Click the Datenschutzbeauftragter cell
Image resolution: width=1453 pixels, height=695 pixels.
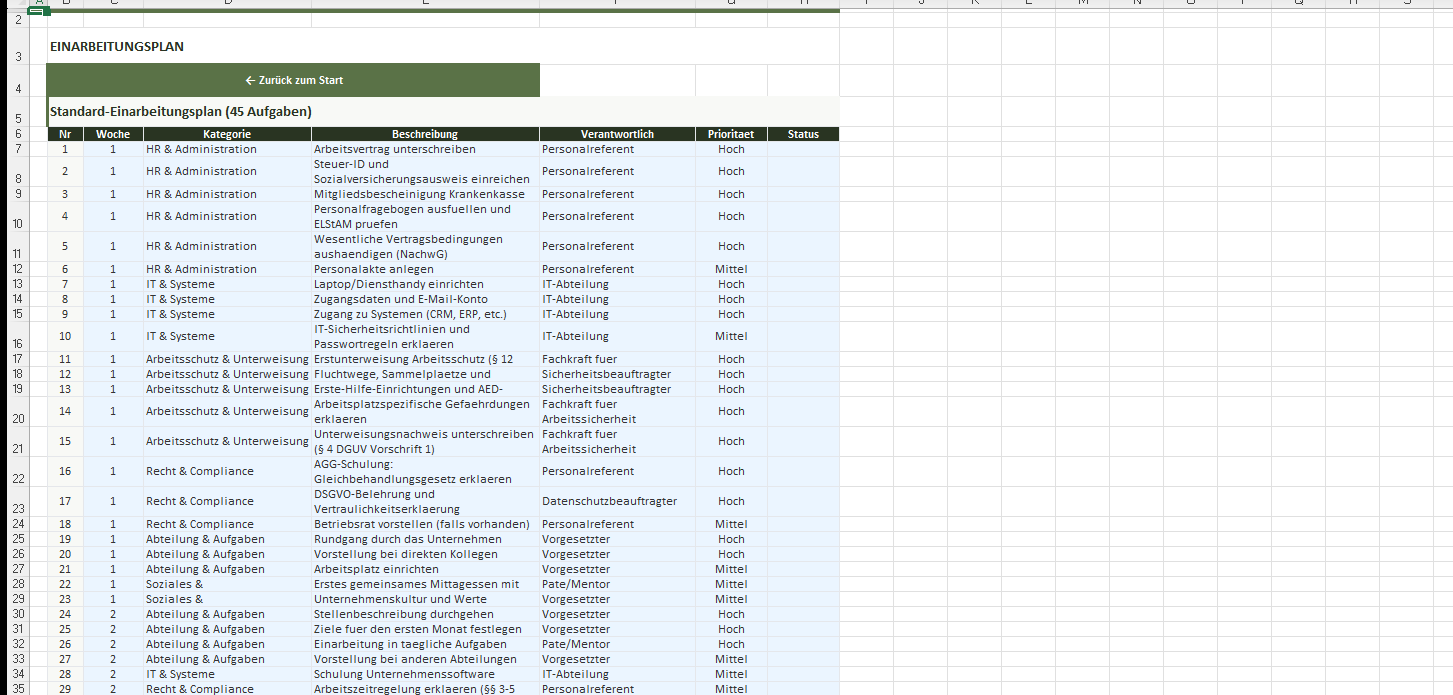tap(617, 501)
